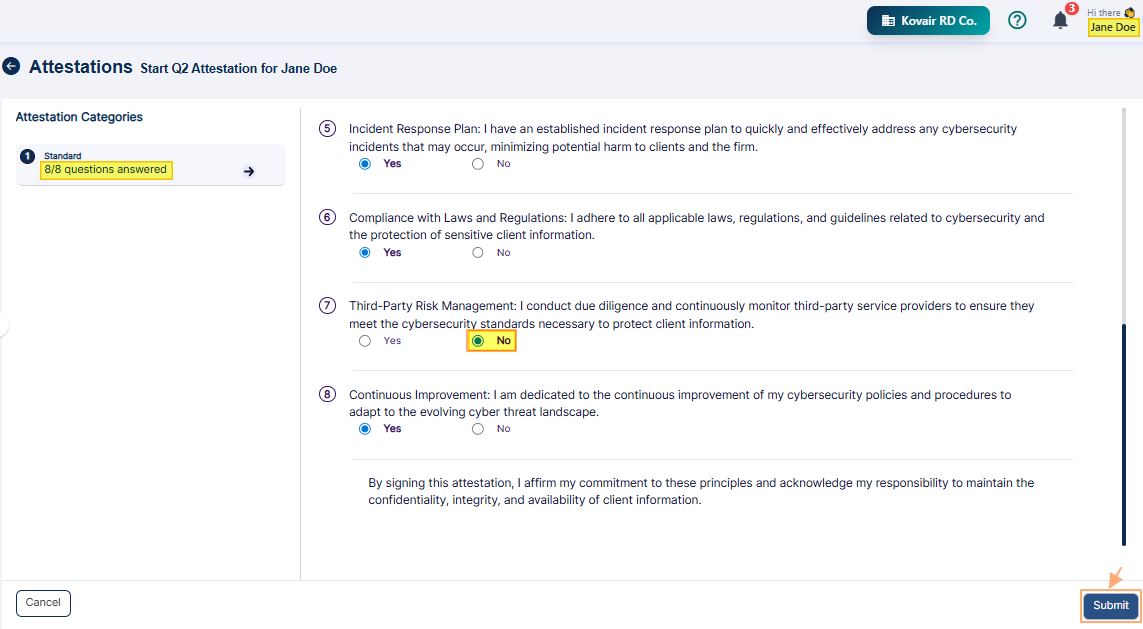Click the waving hand emoji near Hi there
The width and height of the screenshot is (1143, 629).
(x=1128, y=13)
